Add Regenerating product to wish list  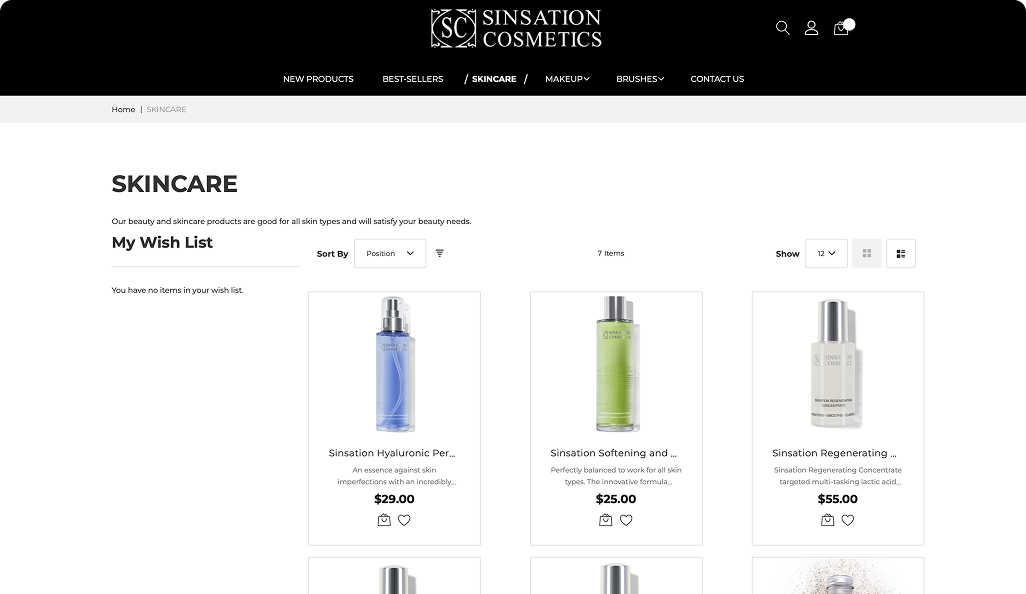pyautogui.click(x=848, y=520)
